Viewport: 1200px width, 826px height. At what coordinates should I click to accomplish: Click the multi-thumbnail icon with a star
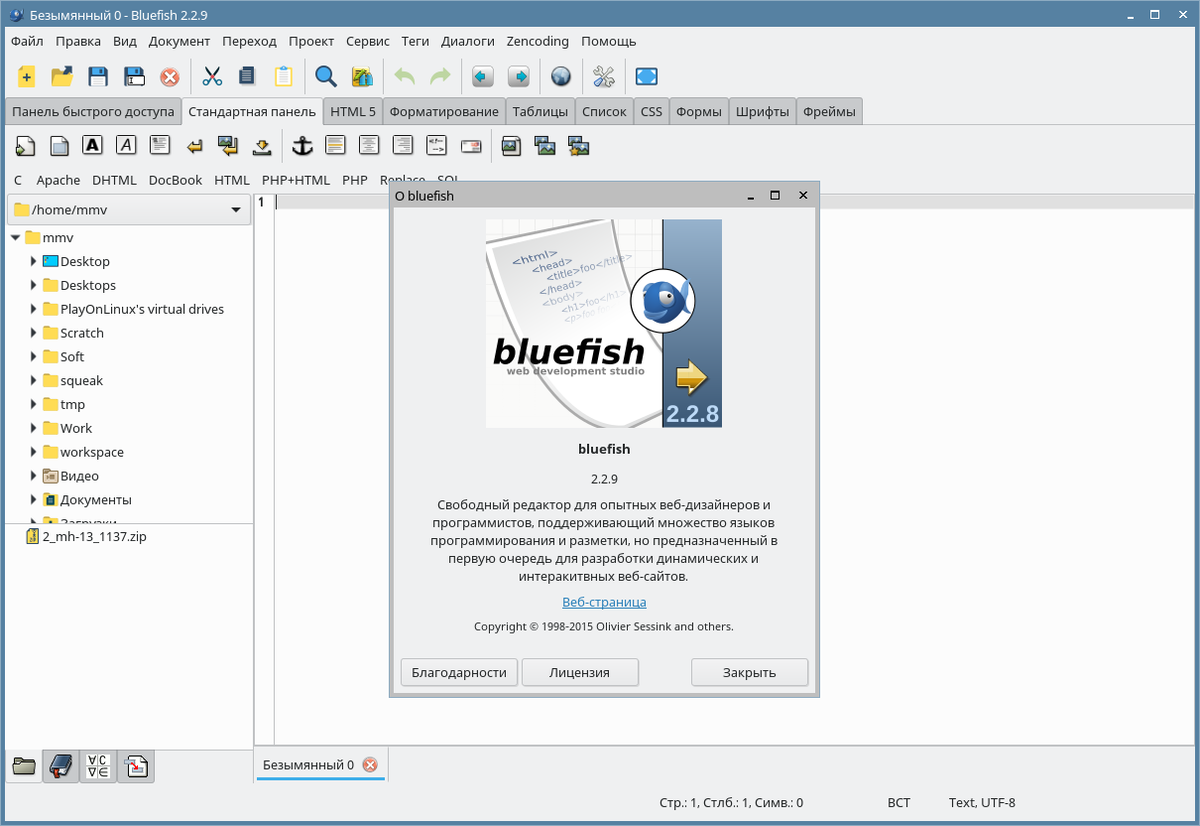pyautogui.click(x=579, y=146)
